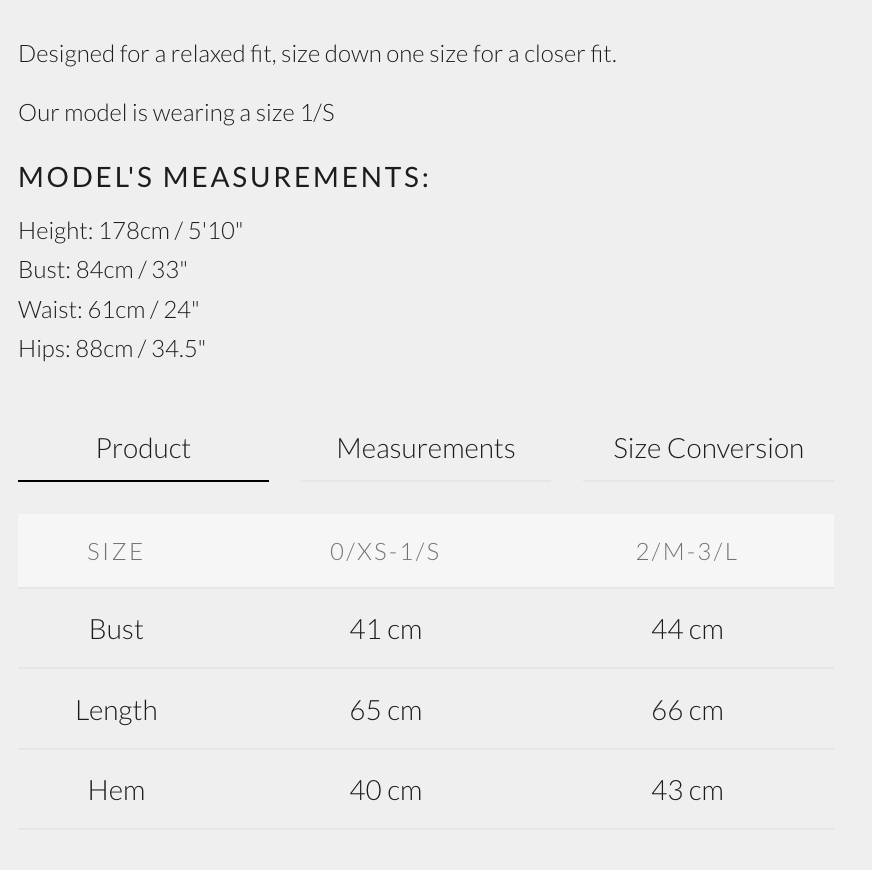Click the model's hips 88cm line
The height and width of the screenshot is (870, 872).
112,348
